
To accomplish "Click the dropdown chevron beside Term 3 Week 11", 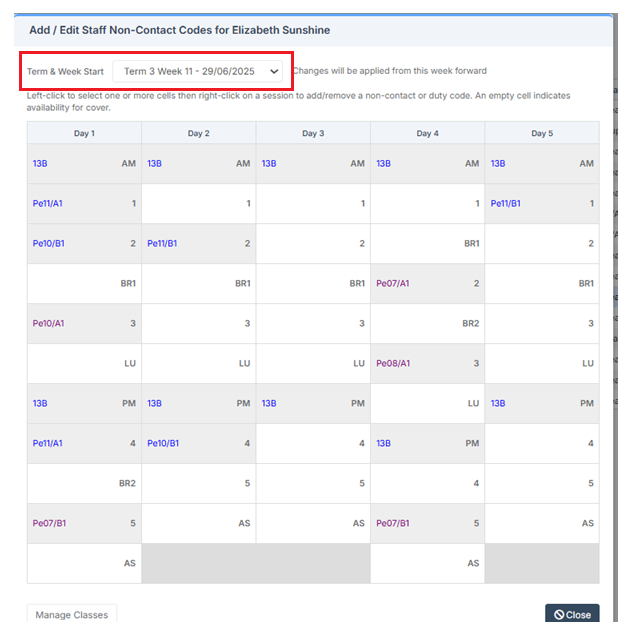I will click(274, 71).
